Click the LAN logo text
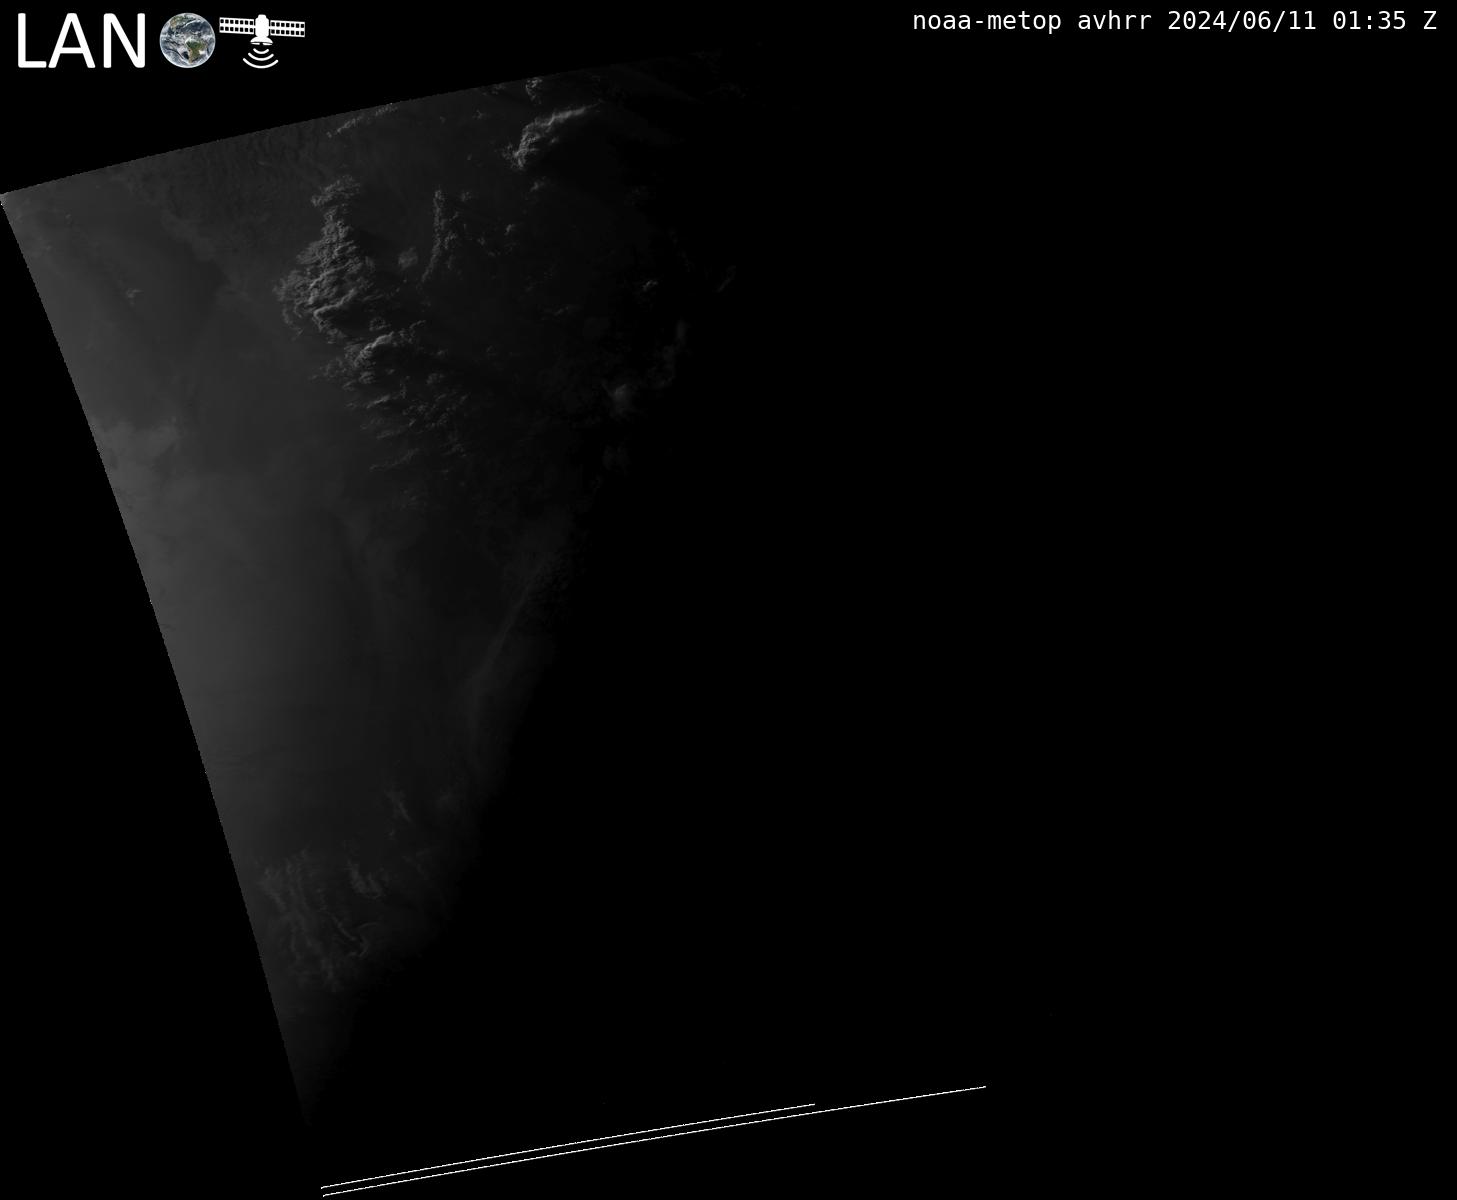This screenshot has width=1457, height=1200. point(81,43)
